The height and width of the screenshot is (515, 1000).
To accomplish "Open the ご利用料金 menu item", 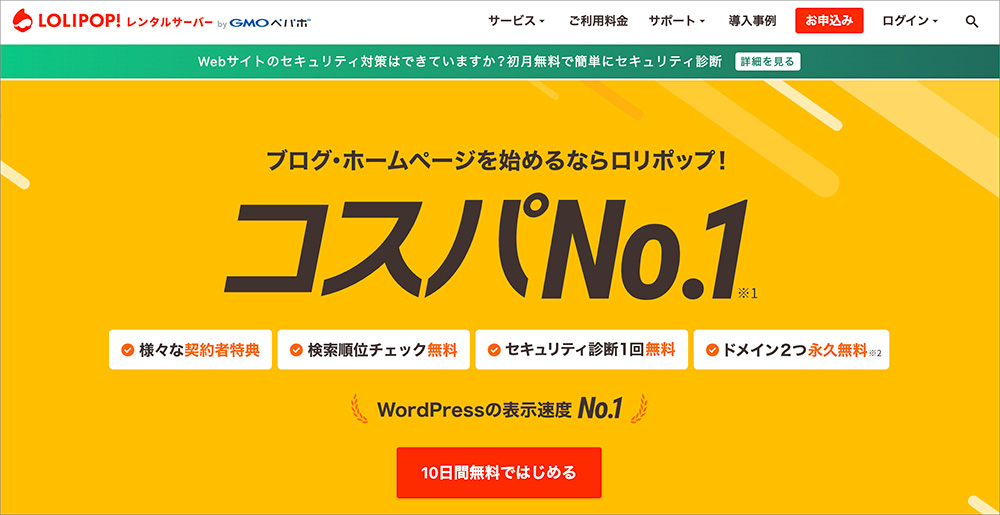I will [x=598, y=21].
